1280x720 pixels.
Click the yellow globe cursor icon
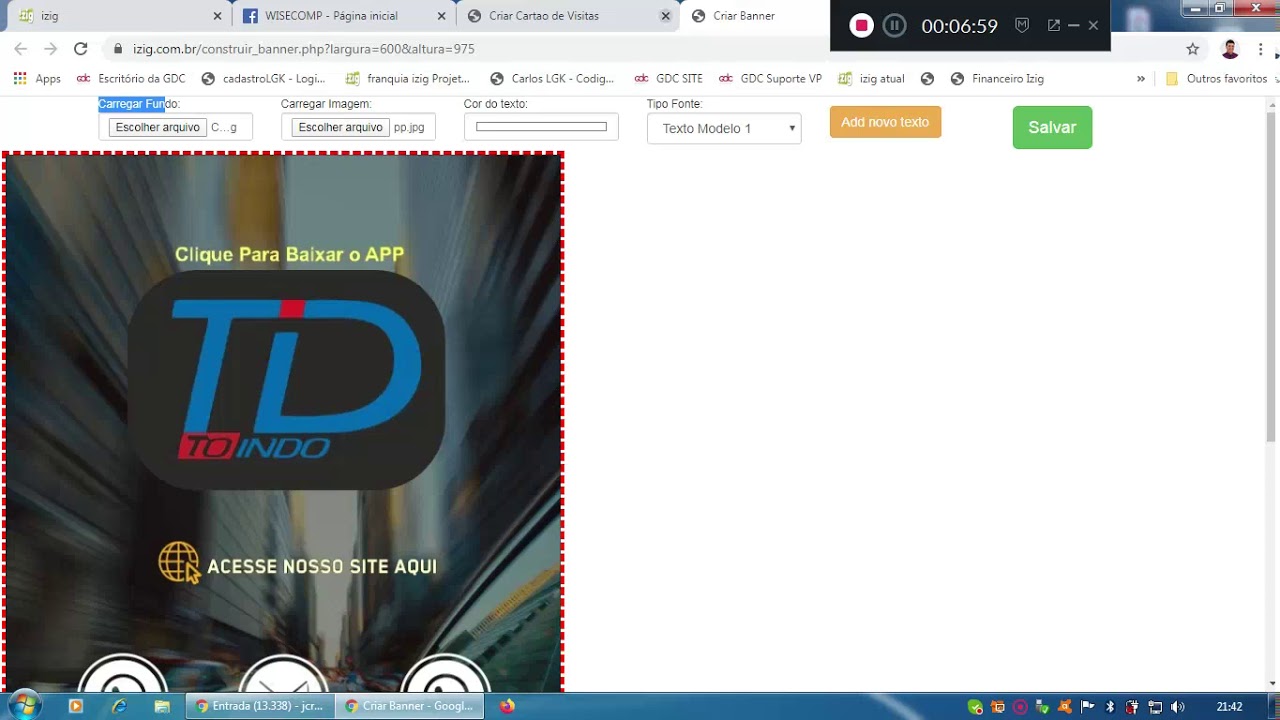(x=179, y=562)
